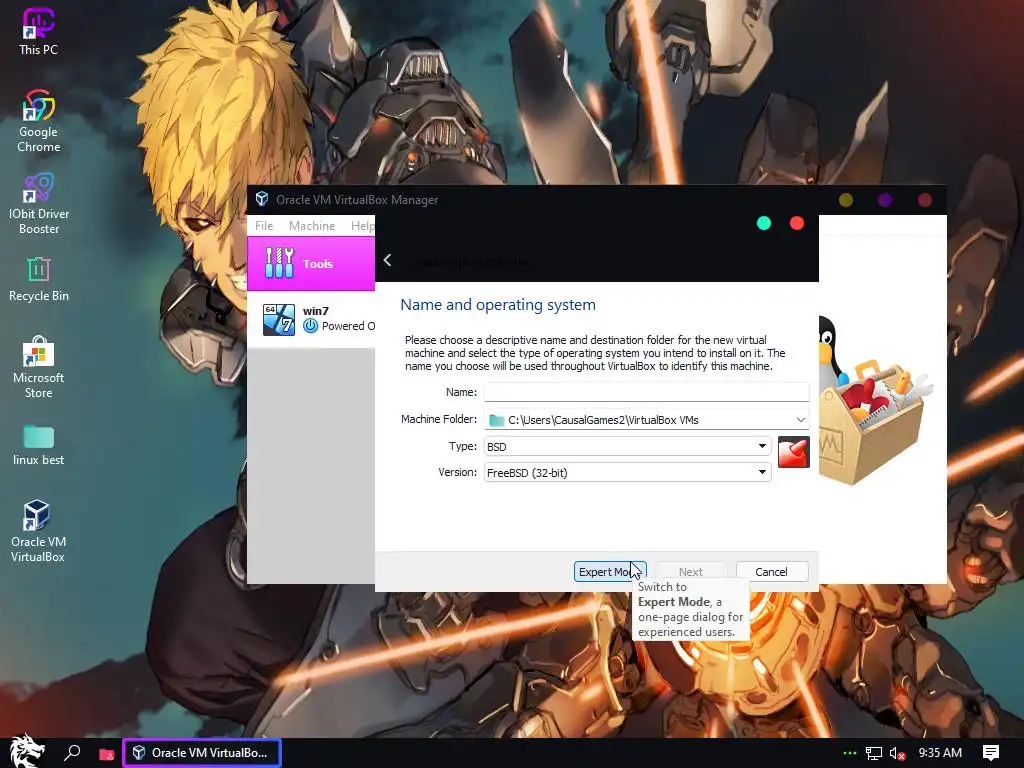This screenshot has width=1024, height=768.
Task: Open This PC desktop icon
Action: (38, 31)
